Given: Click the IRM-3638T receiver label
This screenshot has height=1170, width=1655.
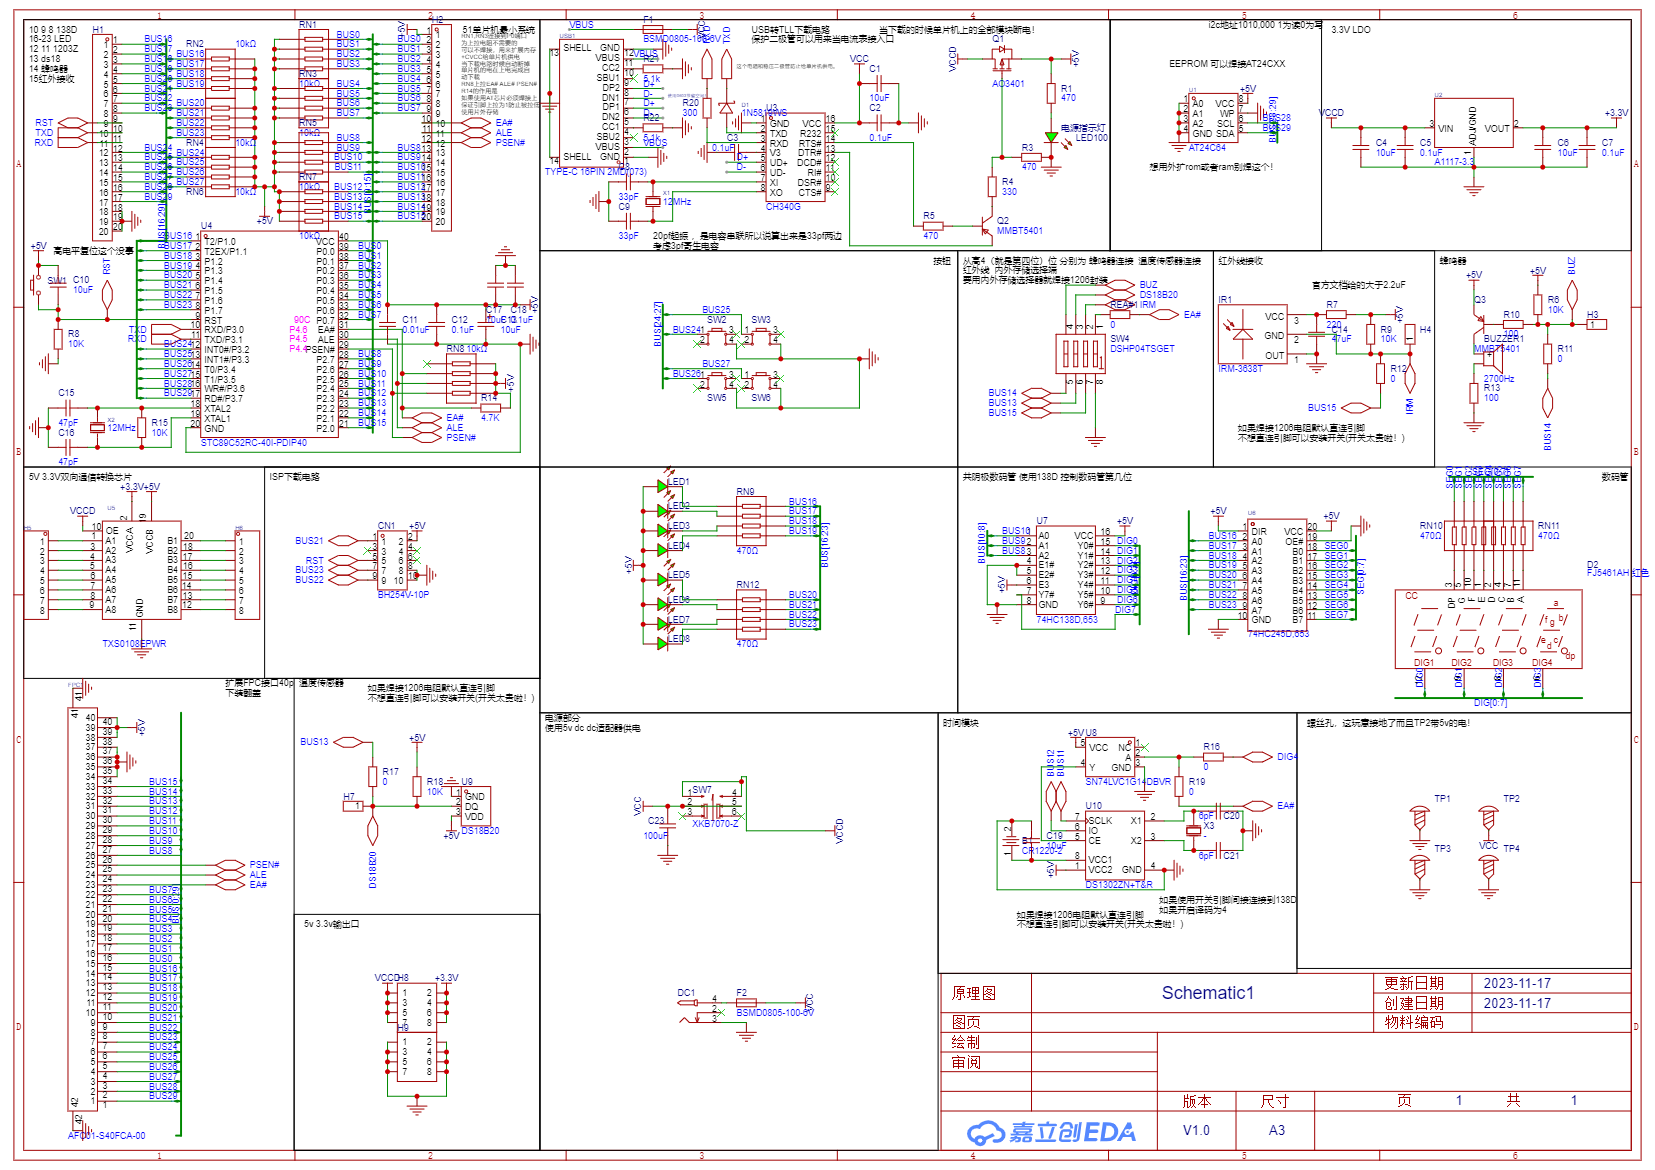Looking at the screenshot, I should pos(1240,369).
